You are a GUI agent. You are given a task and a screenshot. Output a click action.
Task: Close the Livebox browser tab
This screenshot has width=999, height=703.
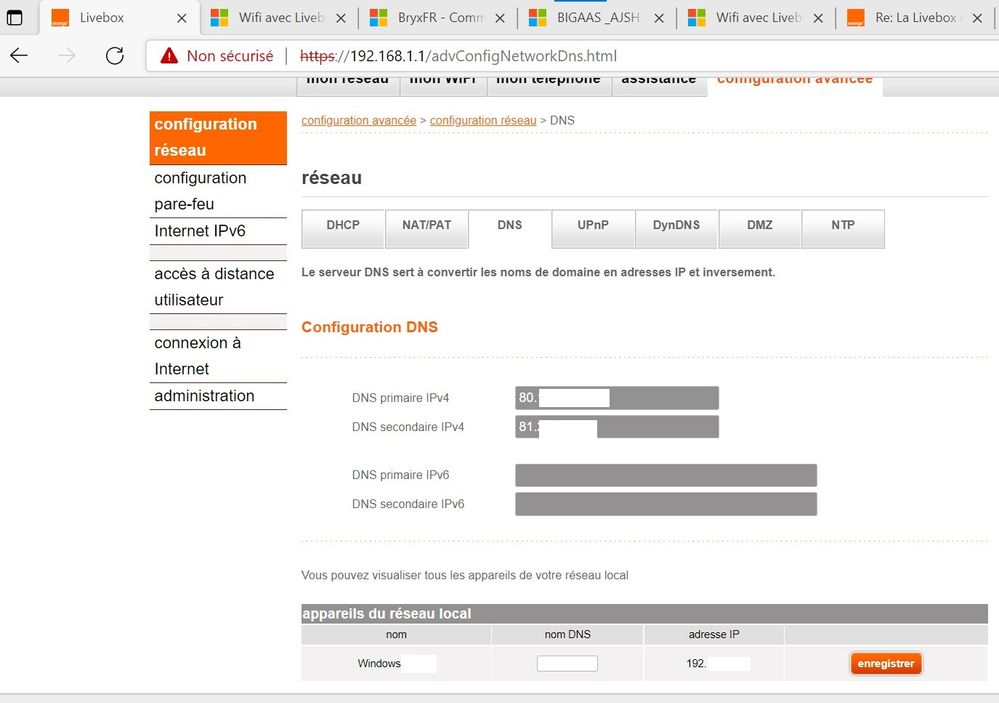pyautogui.click(x=181, y=18)
